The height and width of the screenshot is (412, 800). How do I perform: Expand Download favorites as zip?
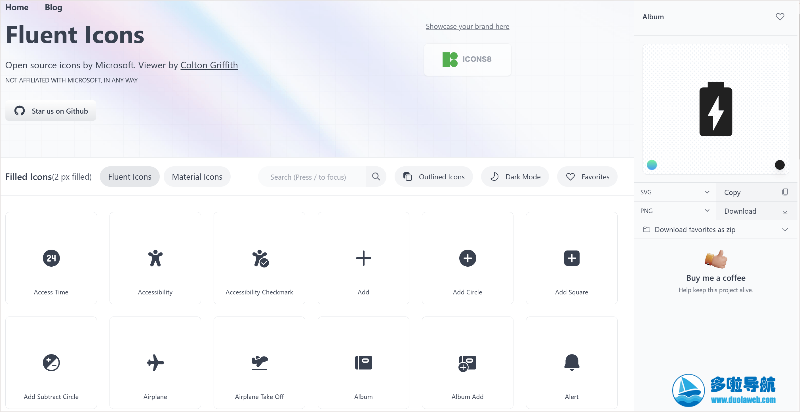tap(716, 229)
